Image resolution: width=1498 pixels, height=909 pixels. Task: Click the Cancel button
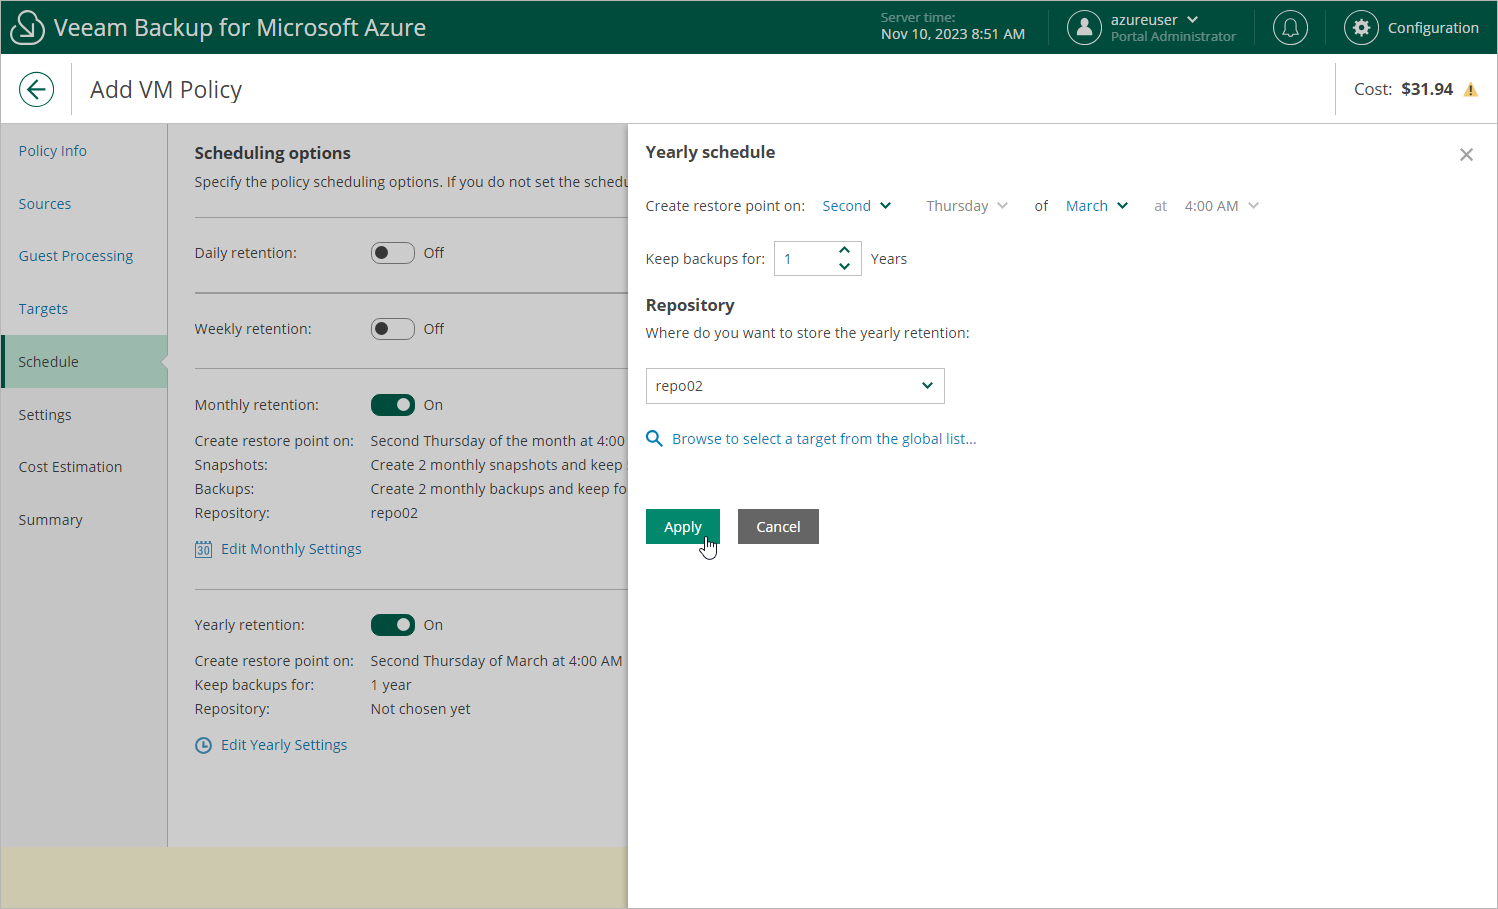tap(778, 527)
